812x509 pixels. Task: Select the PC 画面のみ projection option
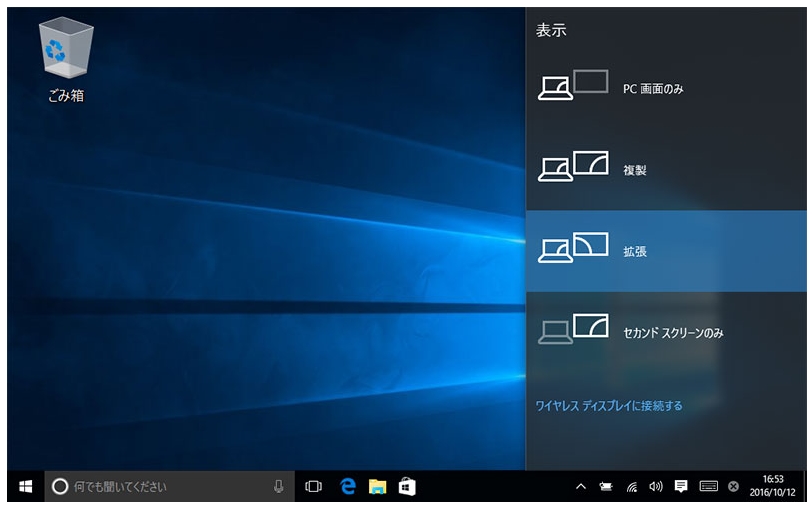click(x=666, y=89)
